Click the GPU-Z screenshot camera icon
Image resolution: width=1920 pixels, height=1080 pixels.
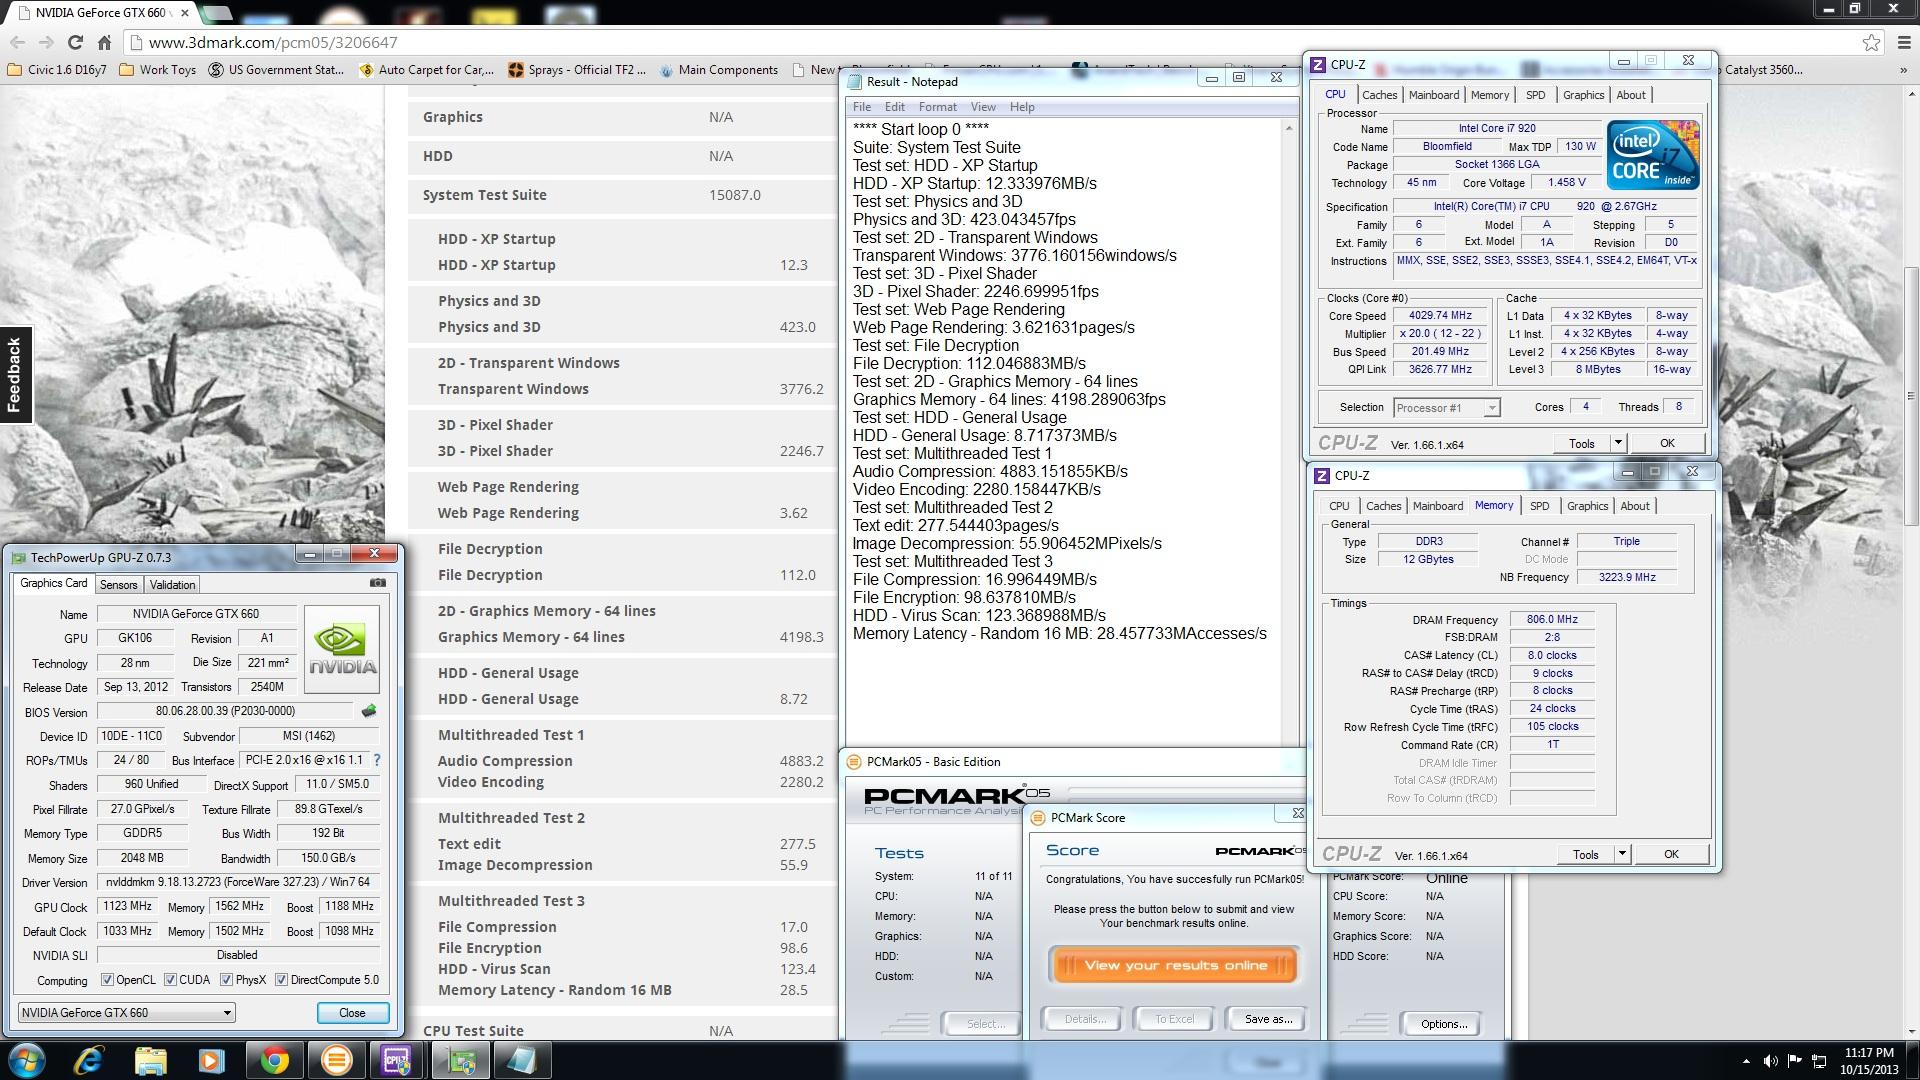point(377,582)
